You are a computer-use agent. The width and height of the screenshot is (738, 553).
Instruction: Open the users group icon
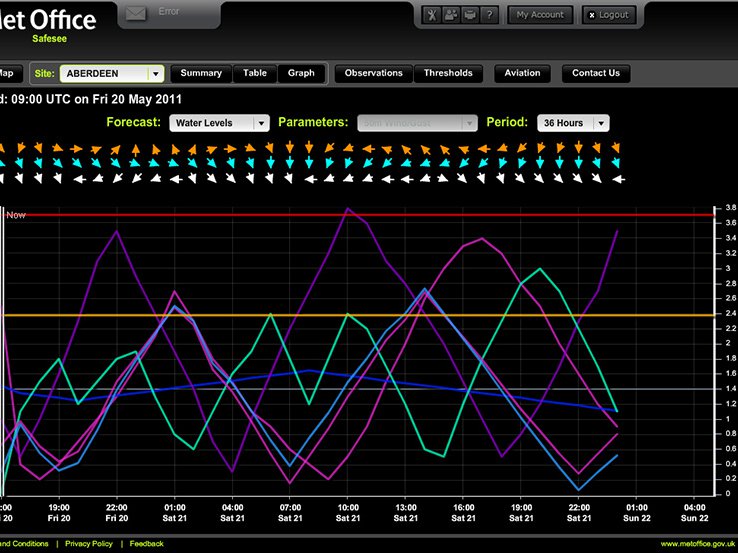click(451, 15)
